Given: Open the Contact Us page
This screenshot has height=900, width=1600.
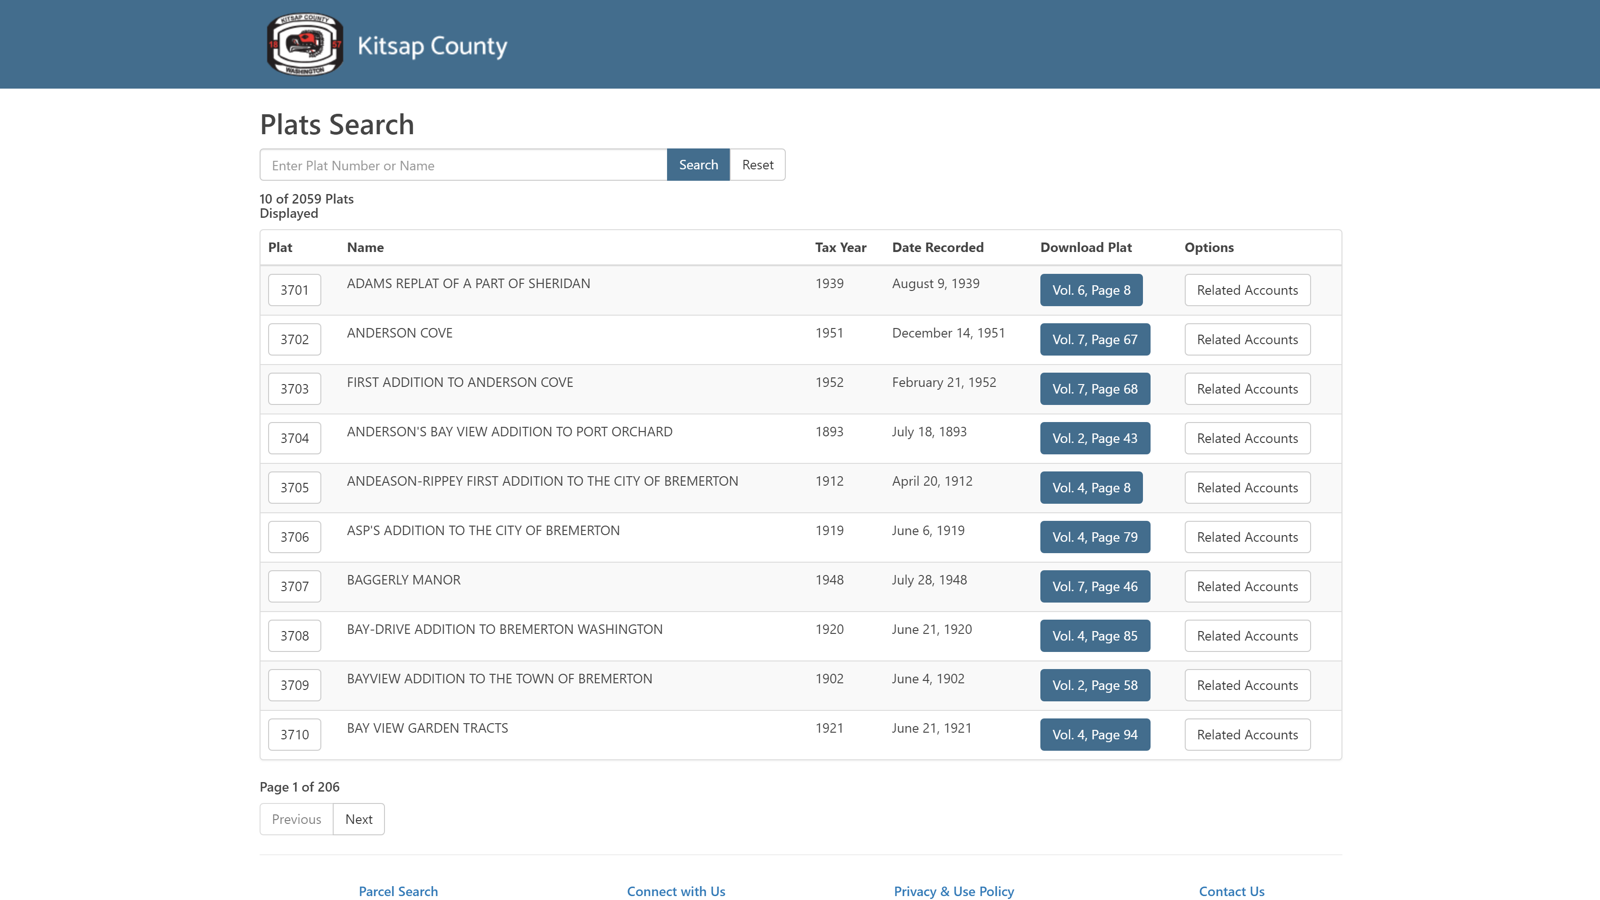Looking at the screenshot, I should [x=1231, y=891].
